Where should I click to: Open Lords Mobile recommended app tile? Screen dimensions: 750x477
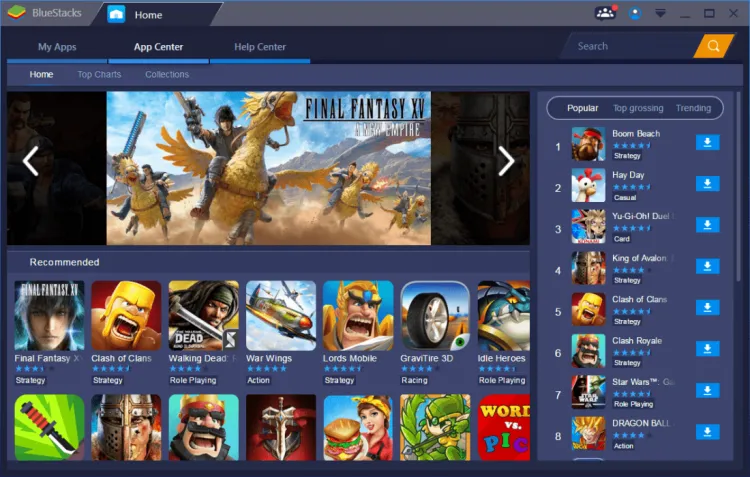(x=358, y=316)
